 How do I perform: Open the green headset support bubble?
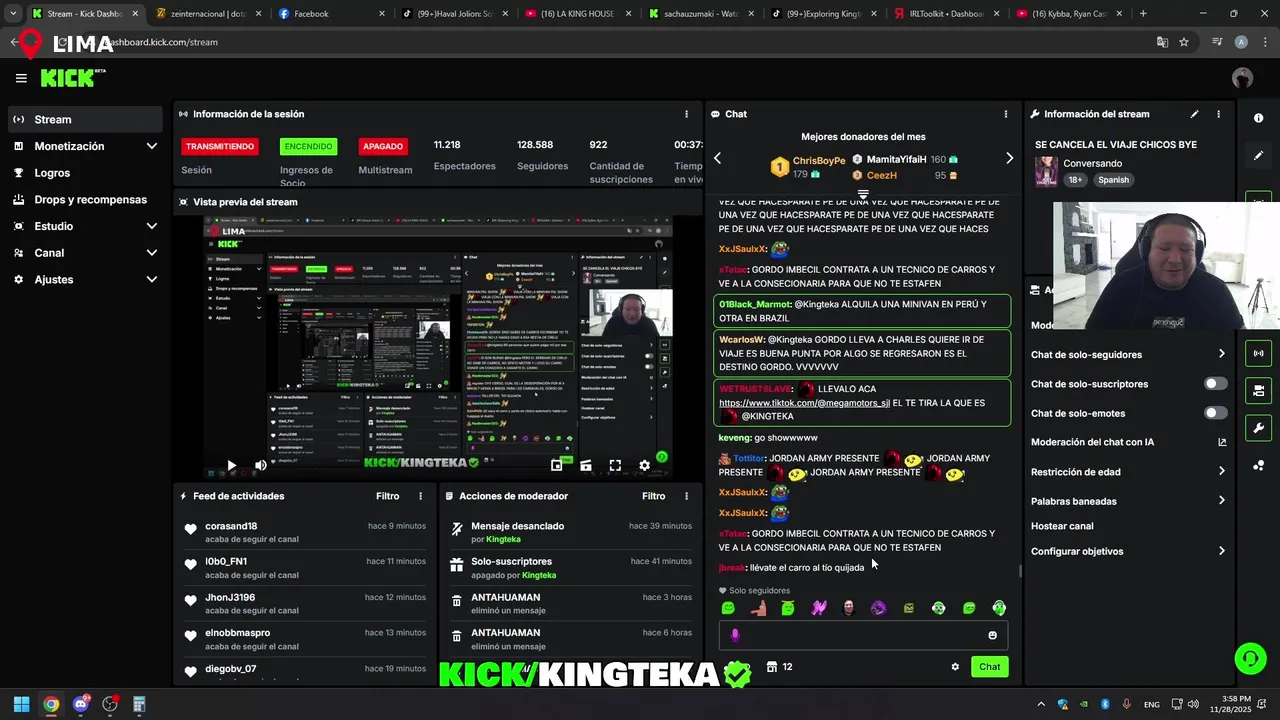(1250, 658)
